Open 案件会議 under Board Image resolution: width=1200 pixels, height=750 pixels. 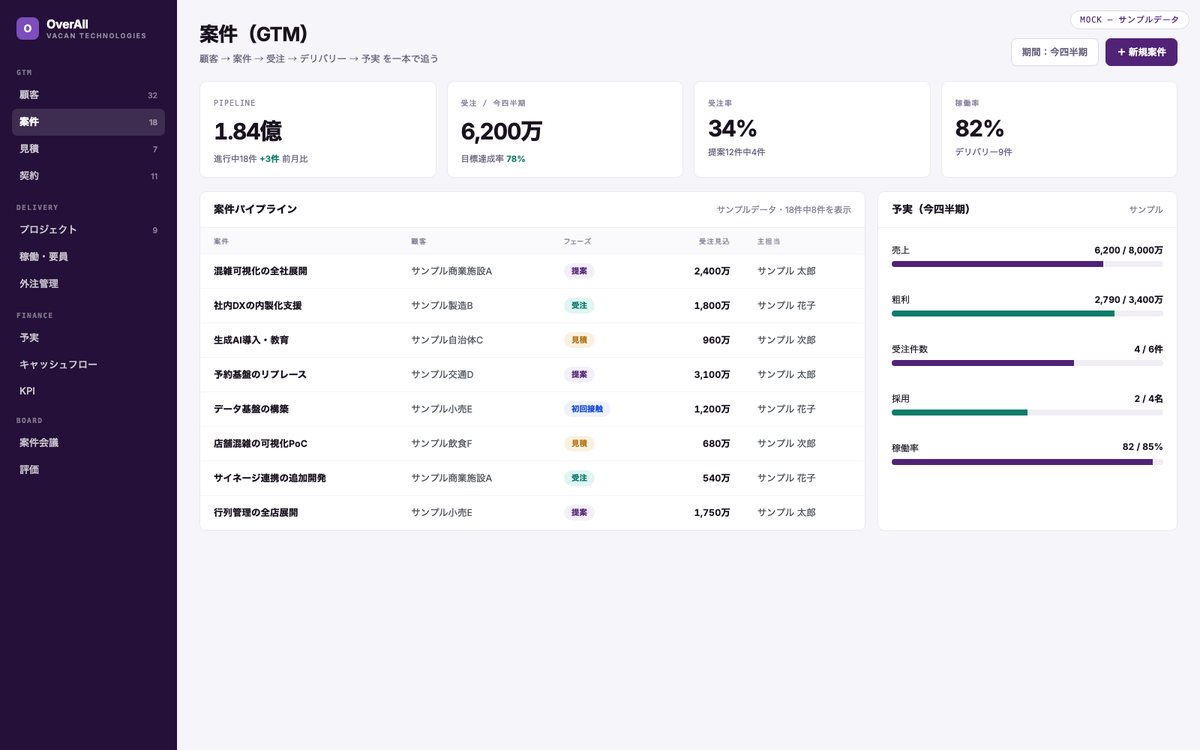point(88,442)
